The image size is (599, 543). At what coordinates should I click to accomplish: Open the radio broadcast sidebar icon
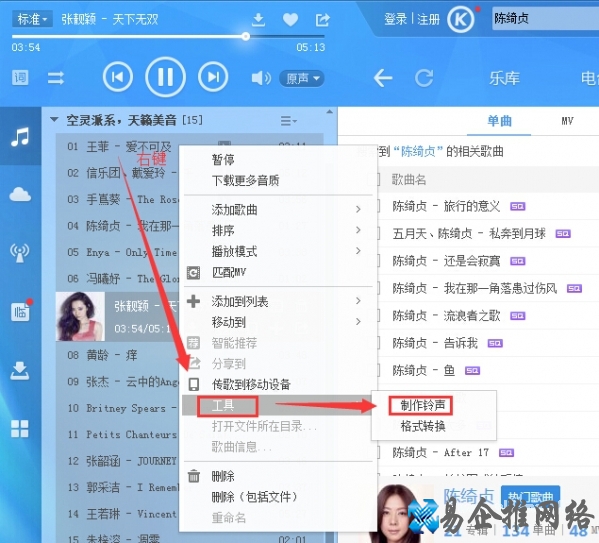click(20, 252)
